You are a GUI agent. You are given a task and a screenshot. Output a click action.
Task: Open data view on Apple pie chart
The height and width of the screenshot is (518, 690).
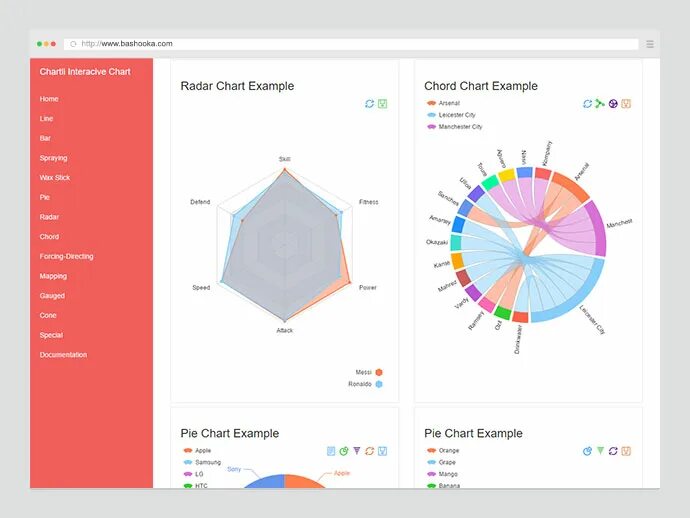(331, 451)
